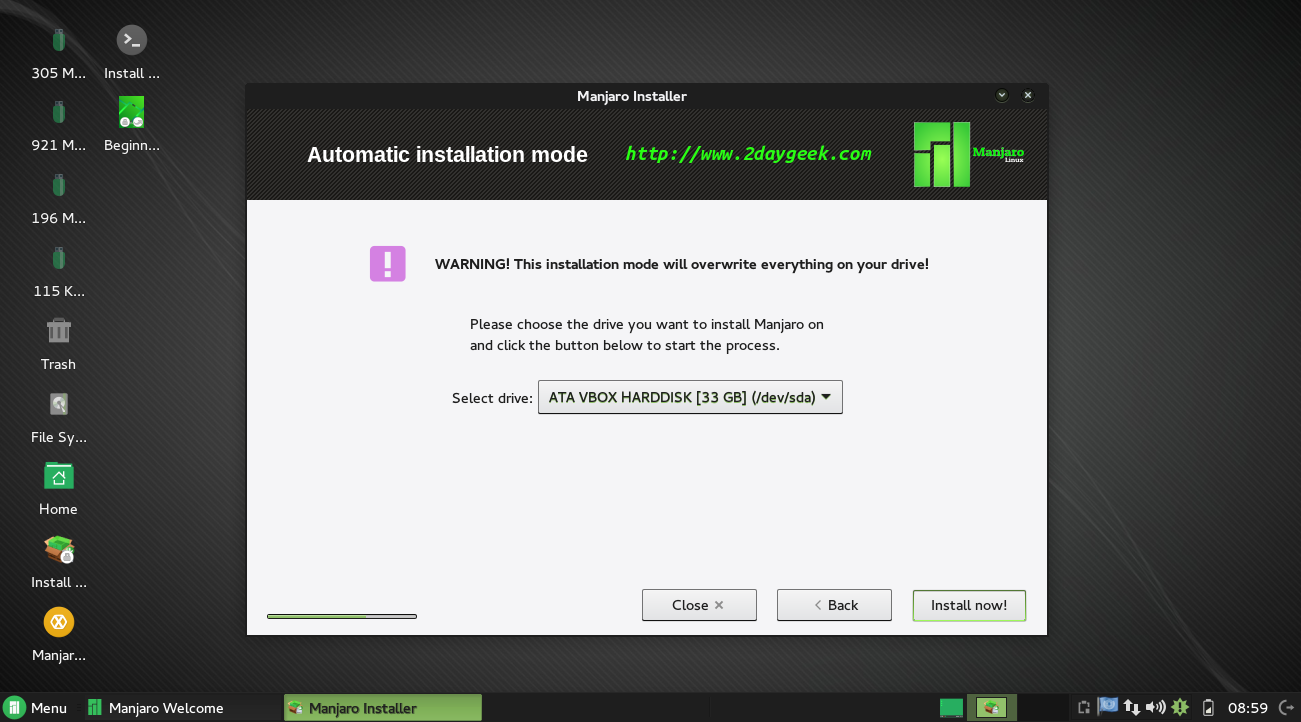Click the network up/down arrows tray icon
Image resolution: width=1301 pixels, height=722 pixels.
point(1132,708)
